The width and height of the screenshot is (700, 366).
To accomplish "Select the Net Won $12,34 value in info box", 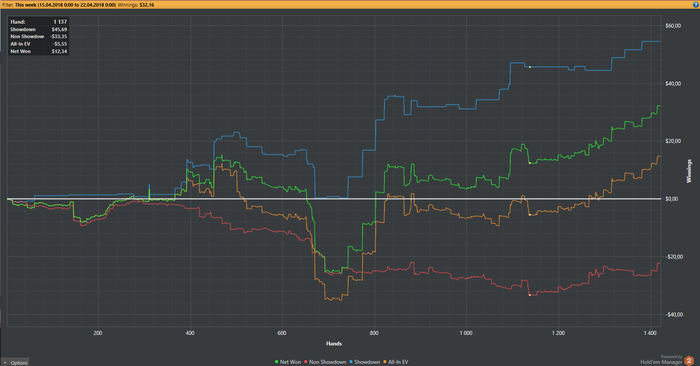I will [x=59, y=51].
